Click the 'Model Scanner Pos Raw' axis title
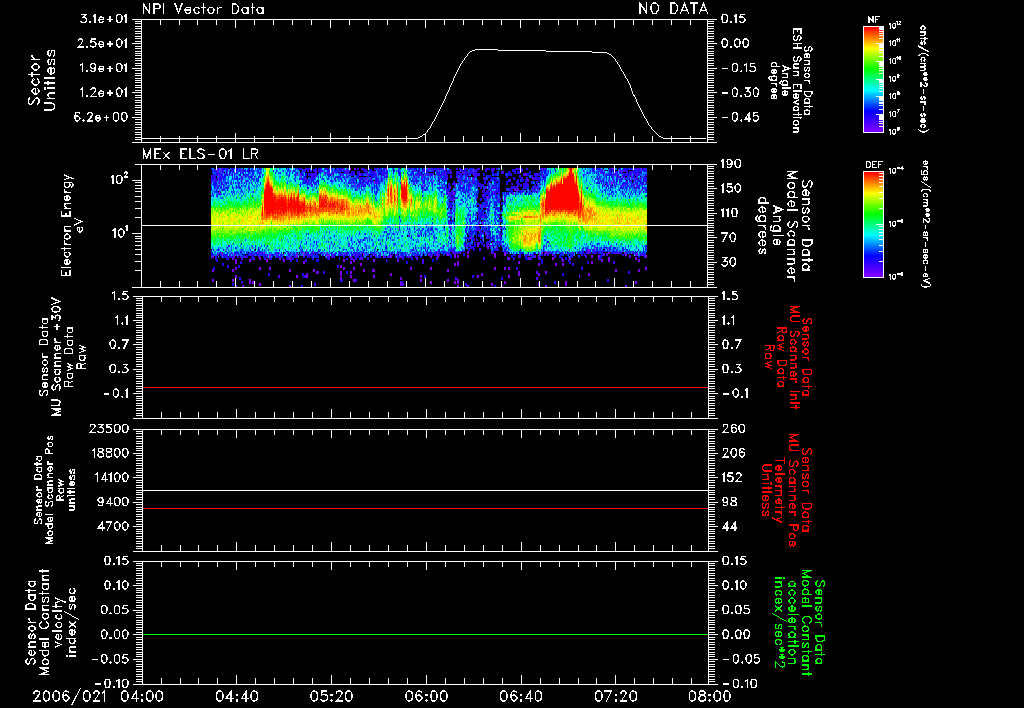Screen dimensions: 1024x708 coord(55,490)
